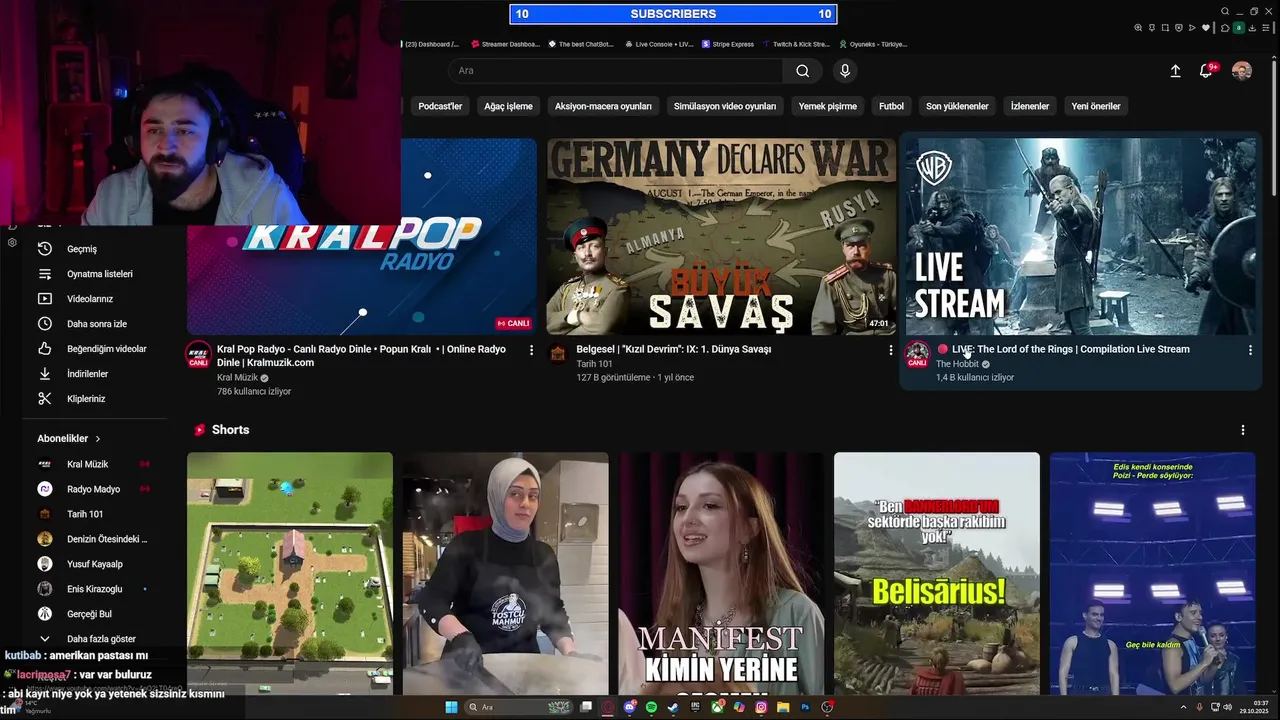Show hidden icons in the system tray
Image resolution: width=1280 pixels, height=720 pixels.
(x=1184, y=707)
